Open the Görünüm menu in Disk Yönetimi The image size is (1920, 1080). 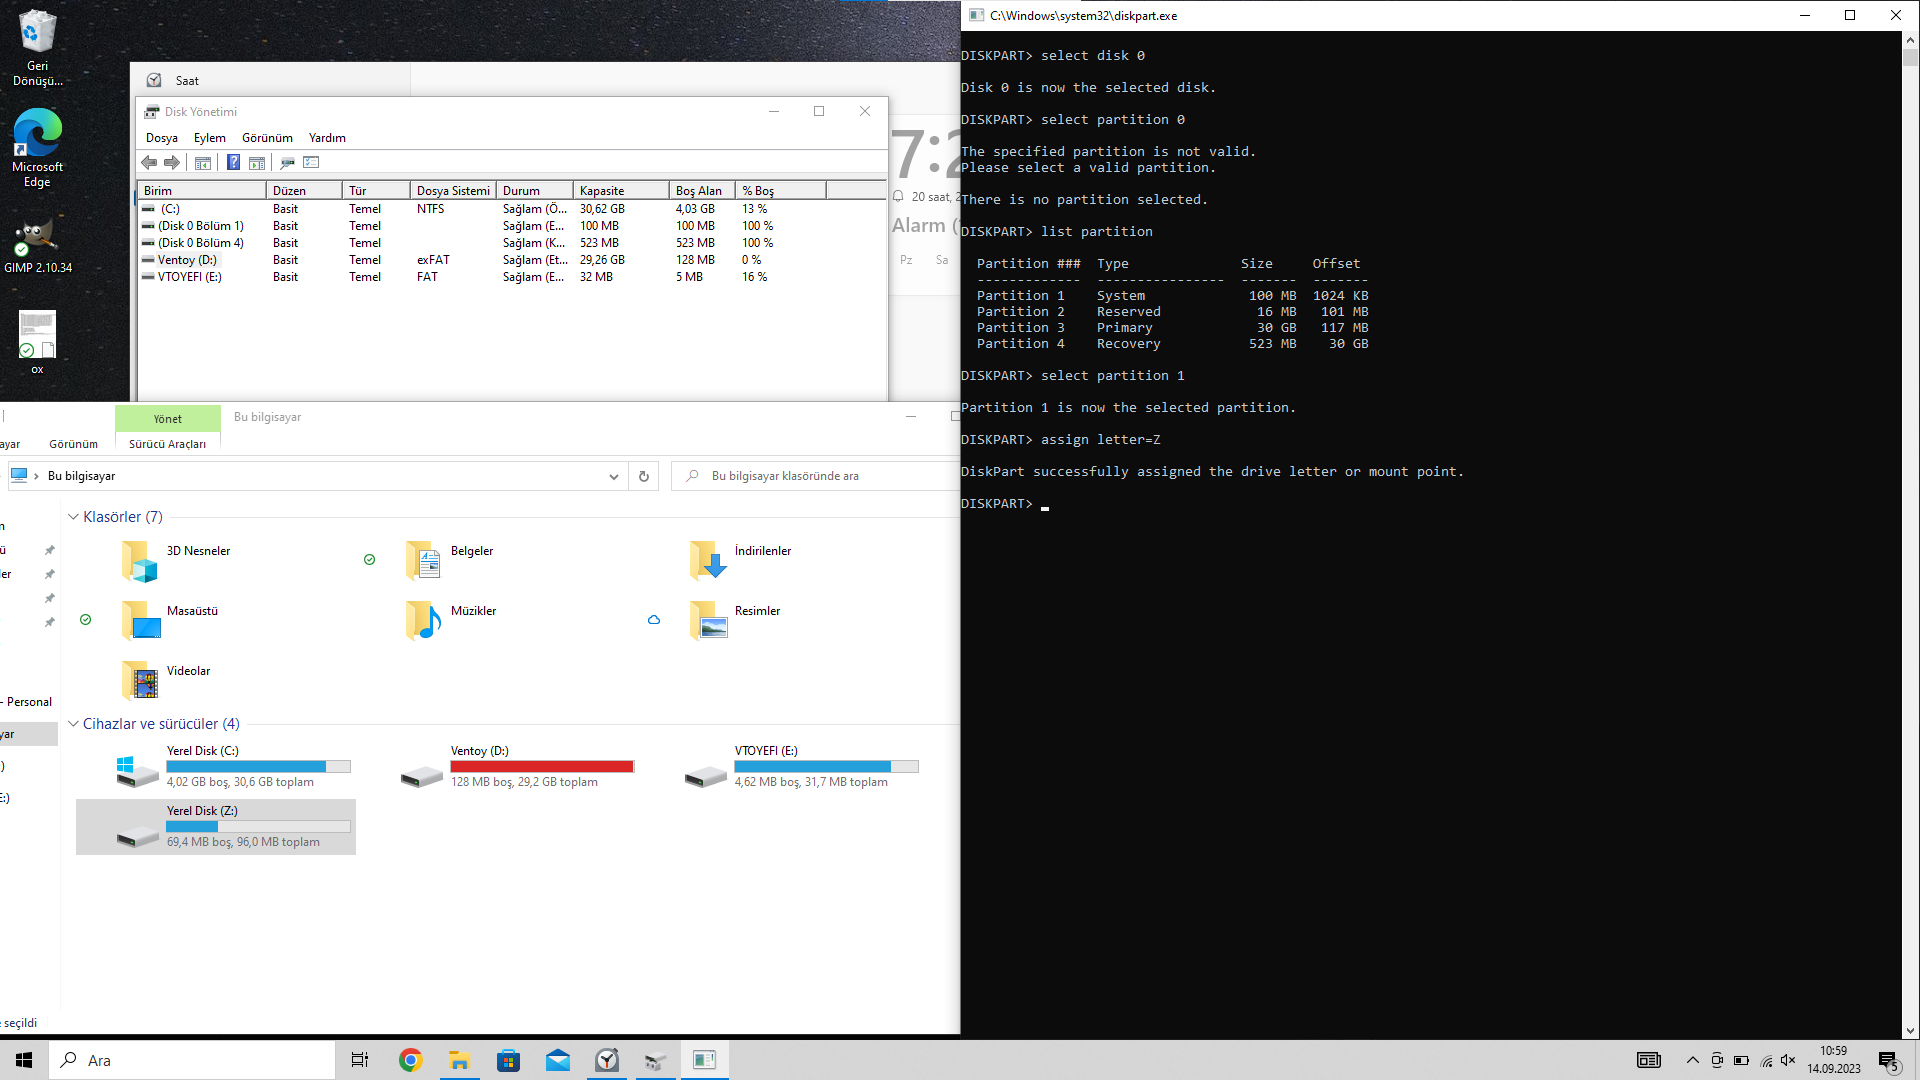(267, 138)
